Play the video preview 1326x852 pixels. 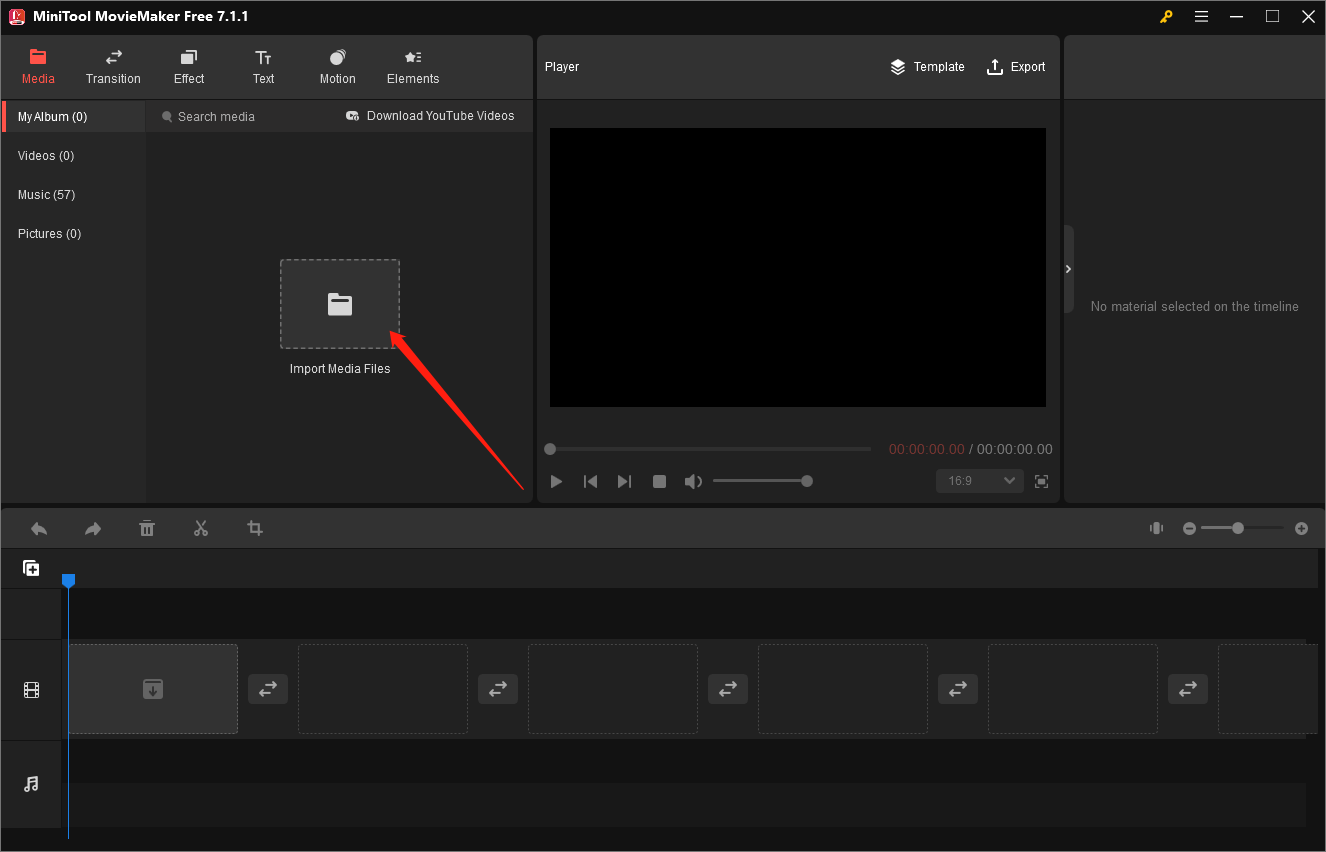(x=557, y=481)
